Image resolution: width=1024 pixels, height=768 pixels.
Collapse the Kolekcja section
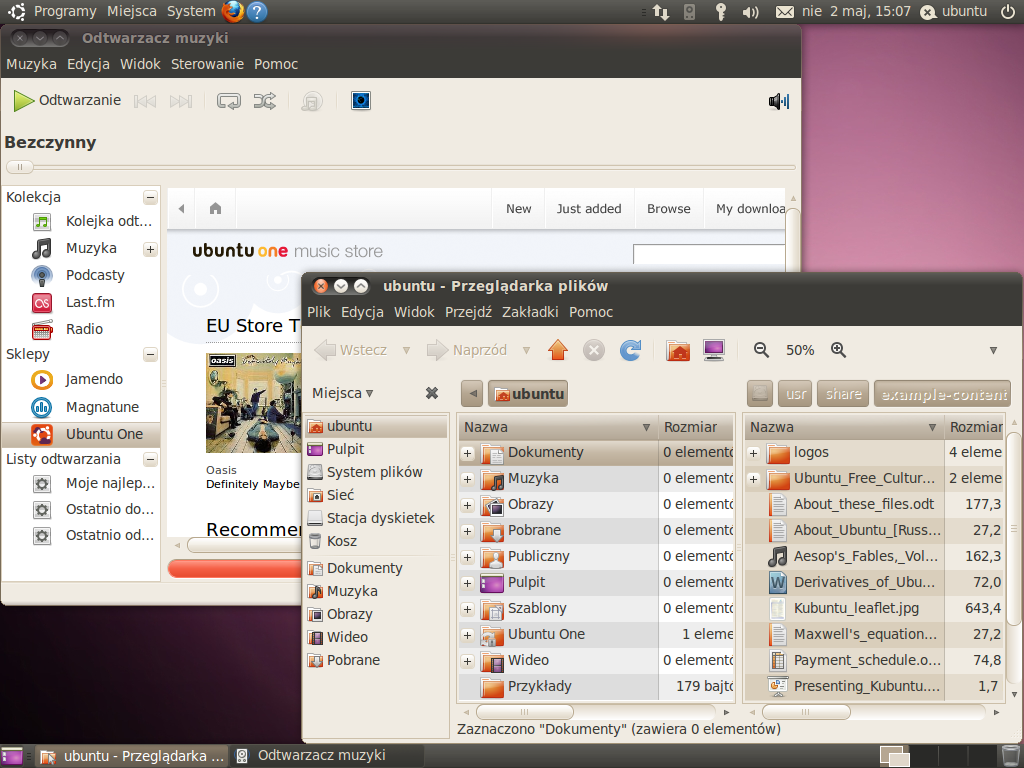[150, 197]
